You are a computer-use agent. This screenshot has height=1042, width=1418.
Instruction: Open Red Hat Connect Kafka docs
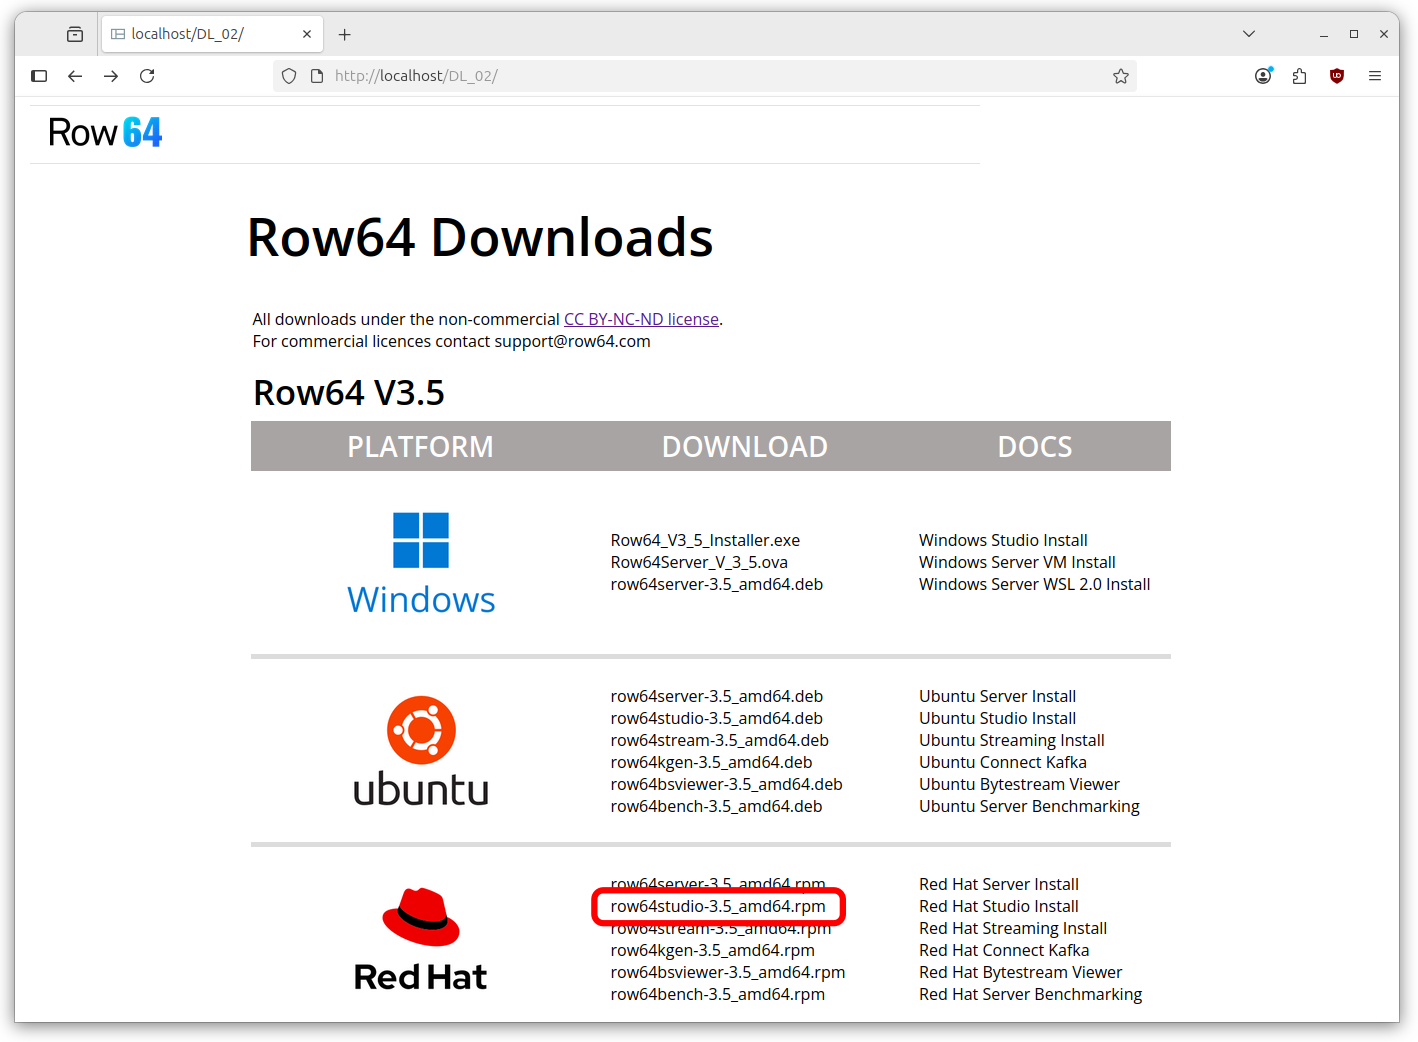[1004, 950]
